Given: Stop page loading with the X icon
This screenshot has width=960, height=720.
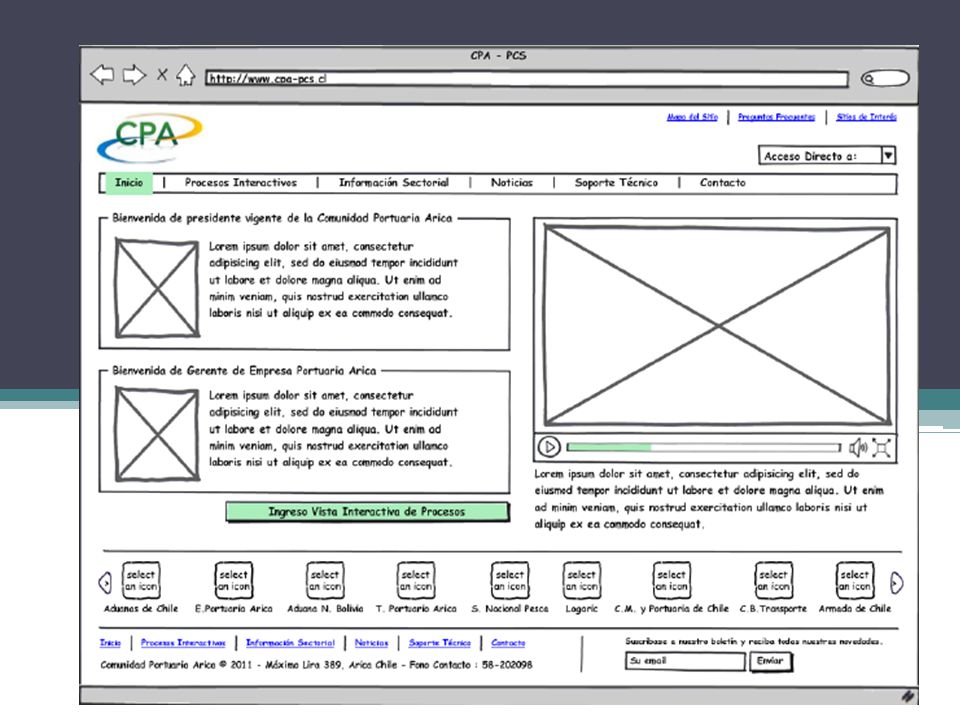Looking at the screenshot, I should pos(162,75).
